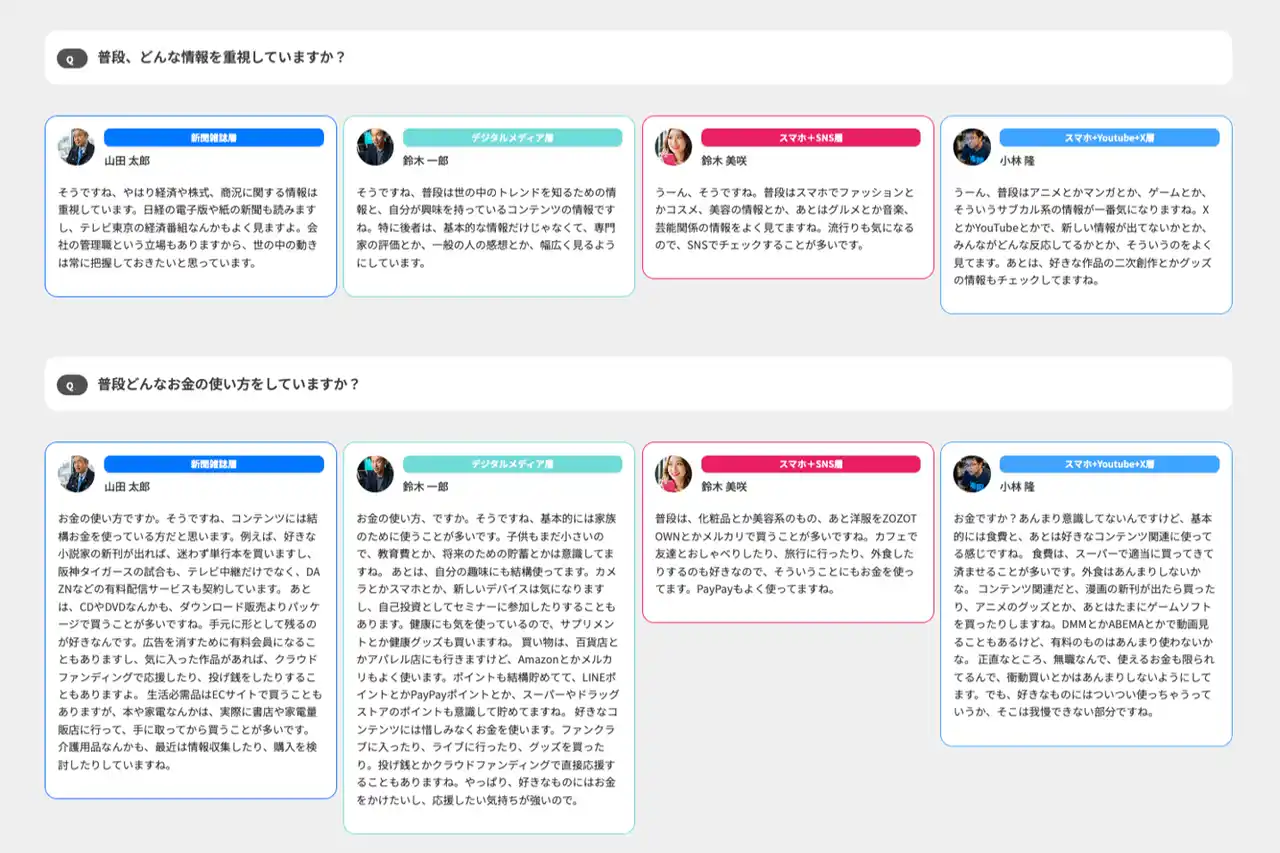Viewport: 1280px width, 853px height.
Task: Click the blue 新聞雑誌層 badge in the money row
Action: (x=215, y=463)
